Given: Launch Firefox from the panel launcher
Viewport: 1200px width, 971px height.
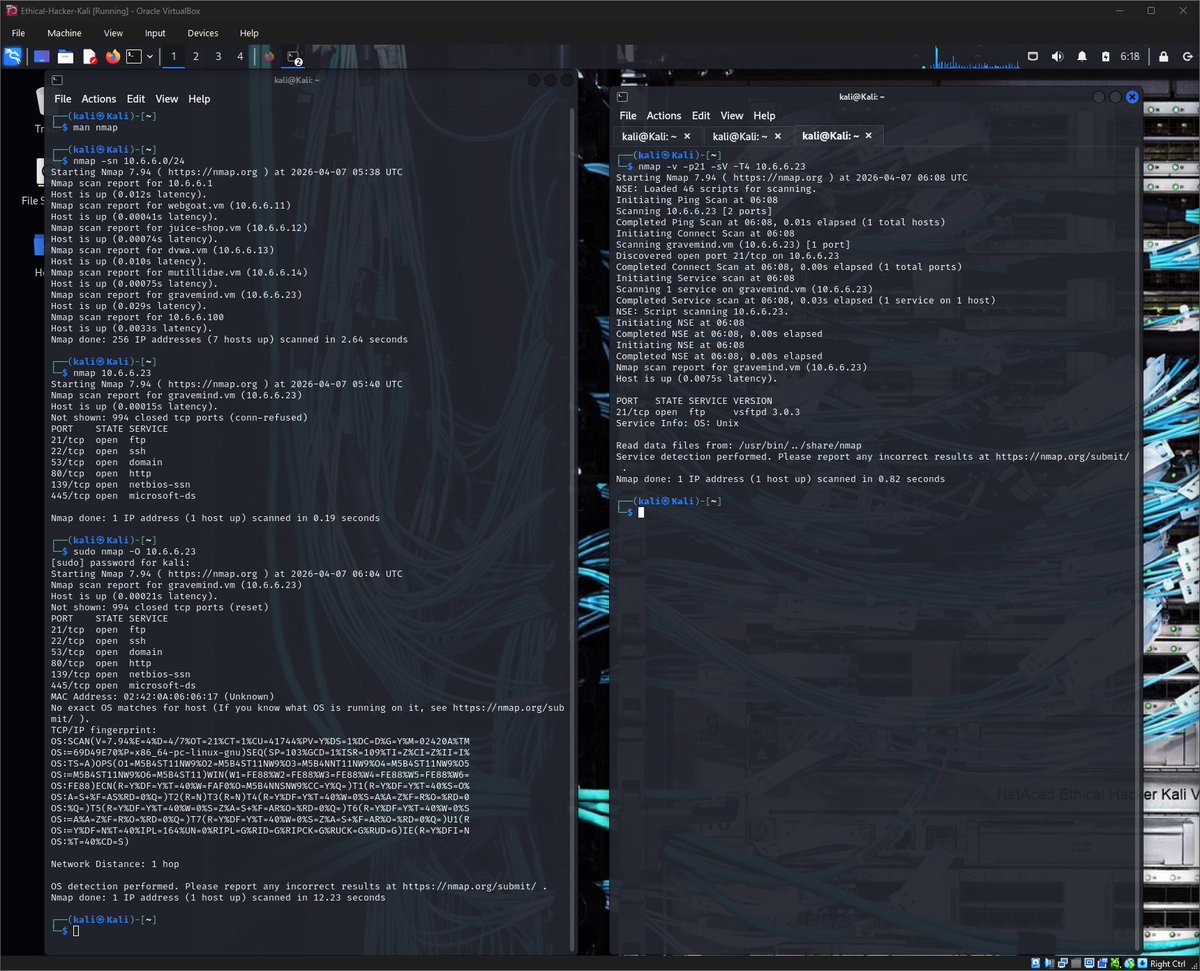Looking at the screenshot, I should coord(113,56).
